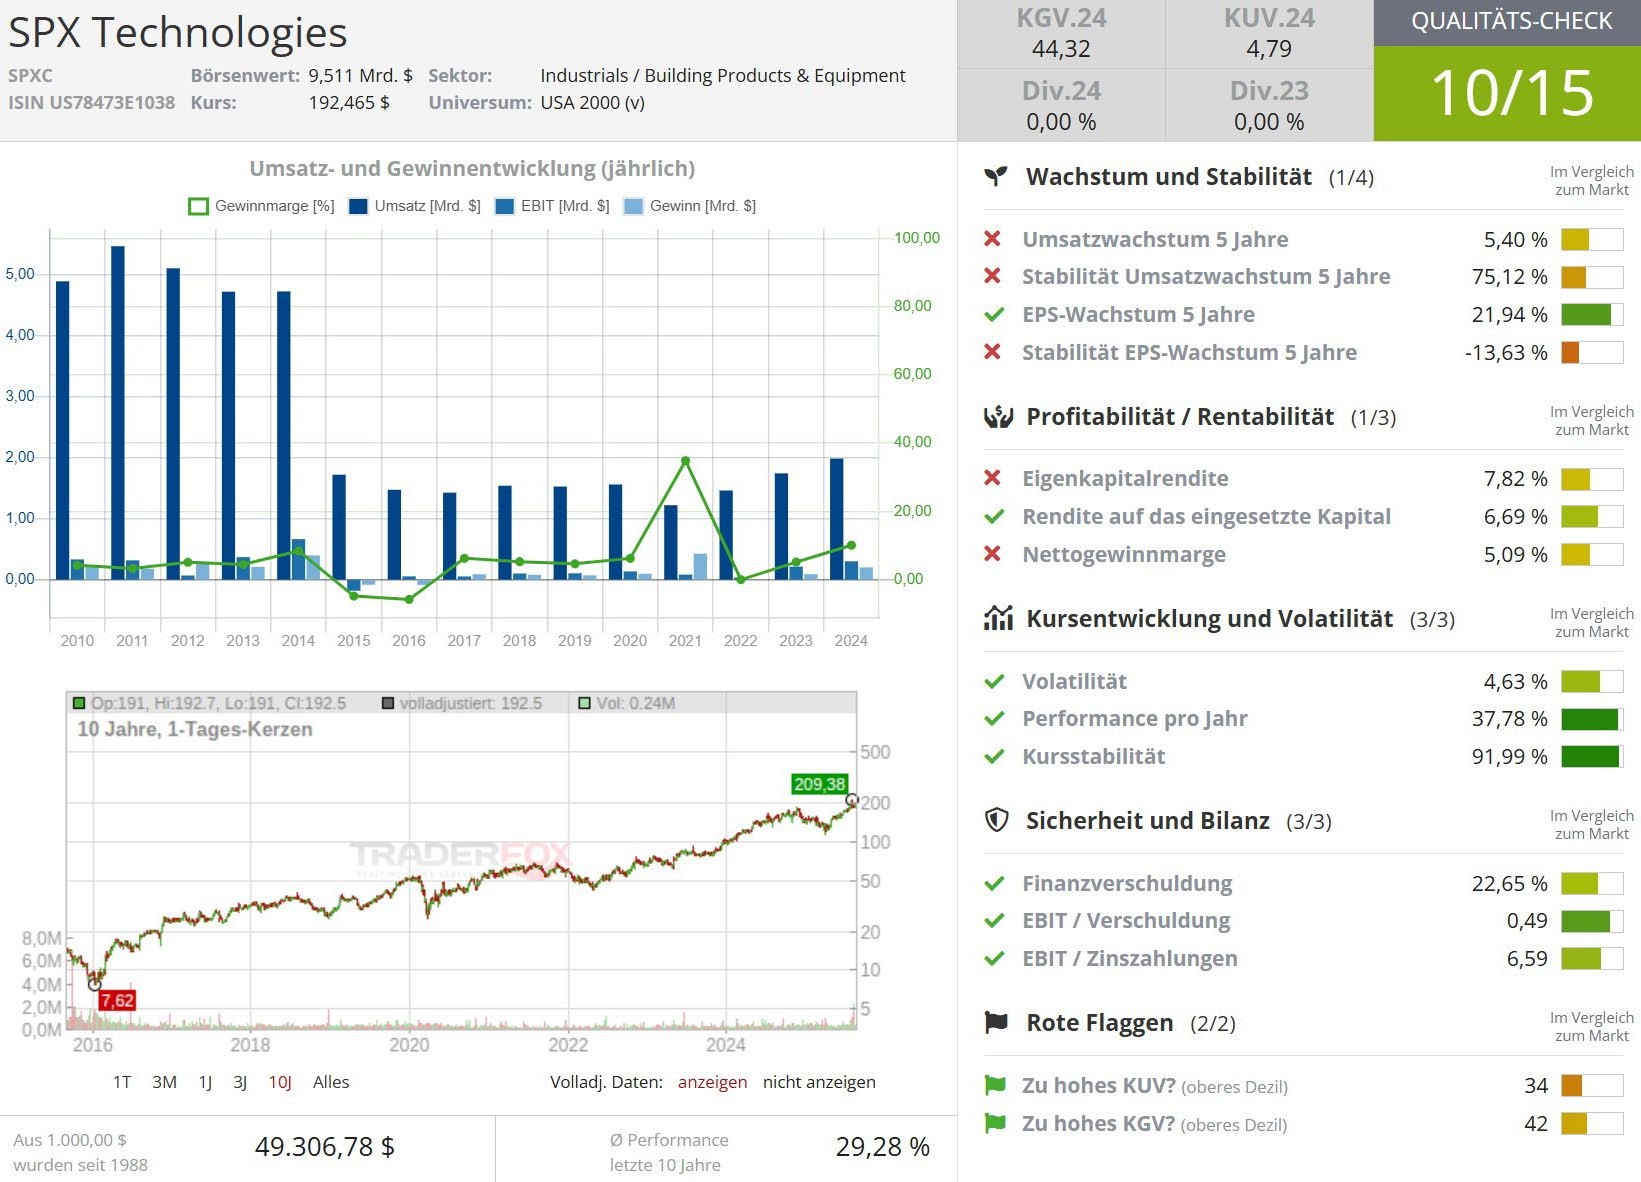Click green check icon next to Volatilität
Viewport: 1641px width, 1182px height.
click(994, 681)
